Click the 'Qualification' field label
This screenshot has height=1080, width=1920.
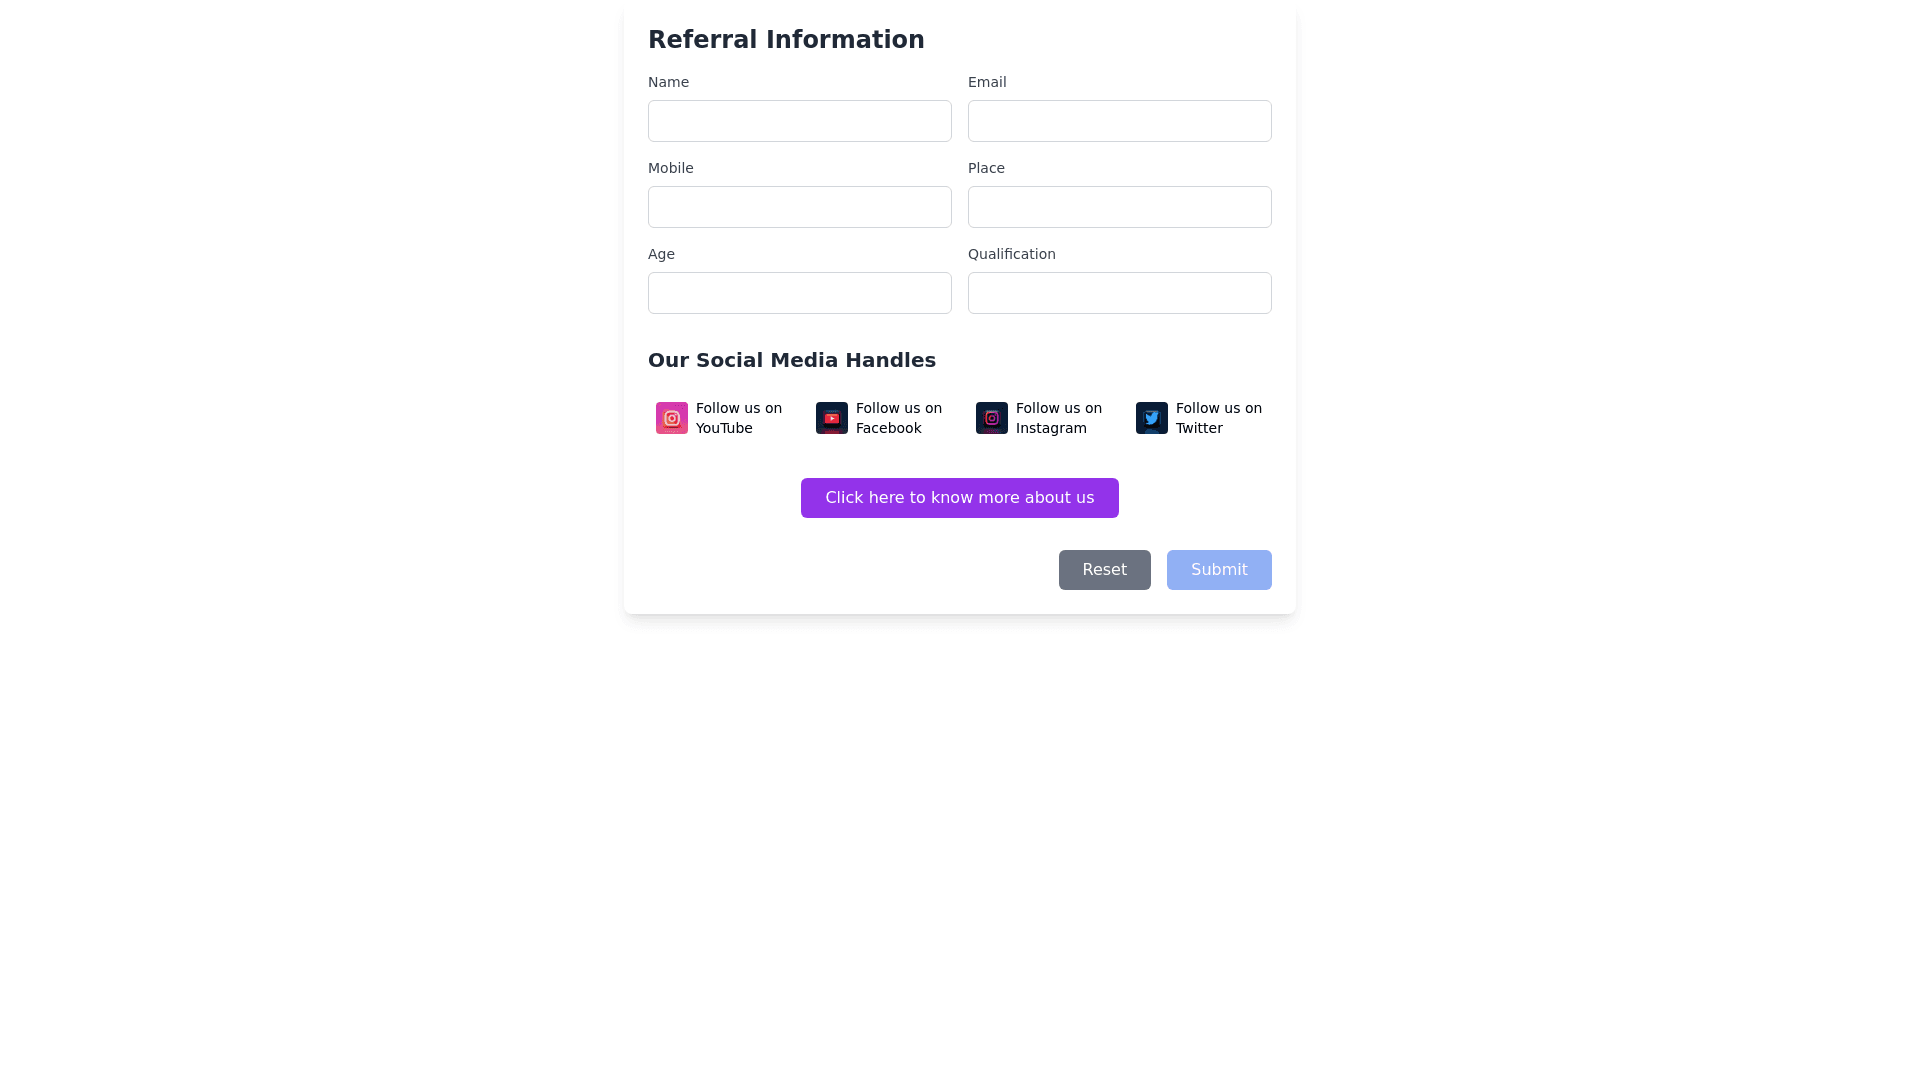point(1012,254)
